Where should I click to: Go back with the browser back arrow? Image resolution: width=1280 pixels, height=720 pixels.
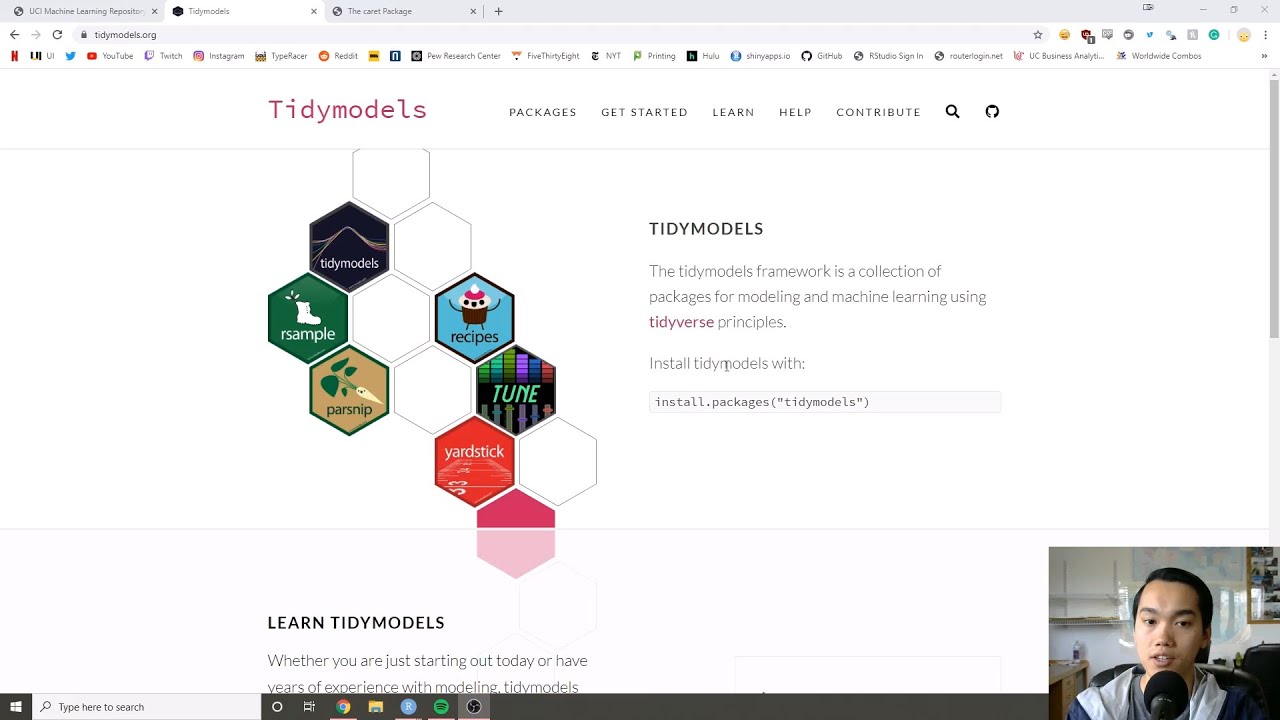[x=14, y=34]
